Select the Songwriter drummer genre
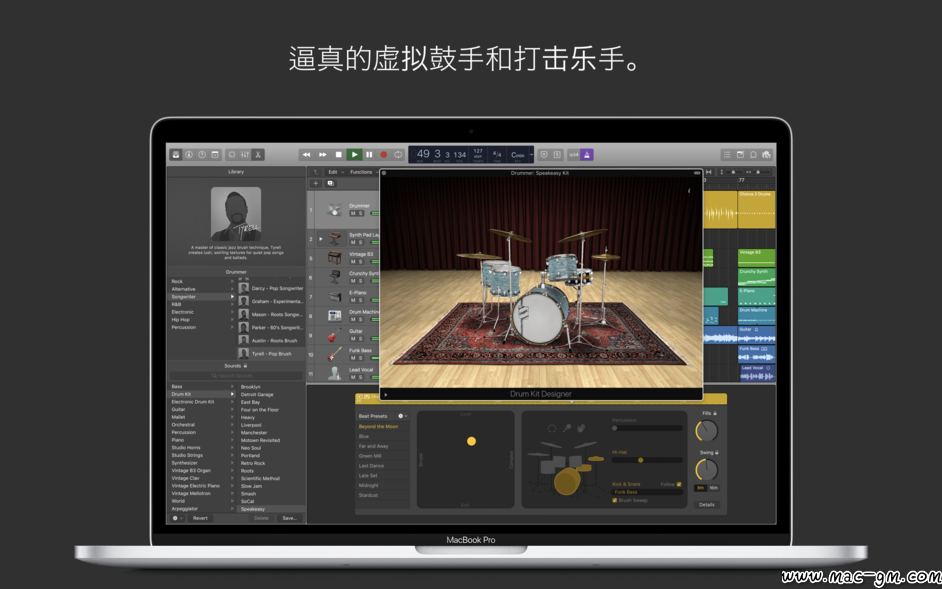 coord(202,297)
